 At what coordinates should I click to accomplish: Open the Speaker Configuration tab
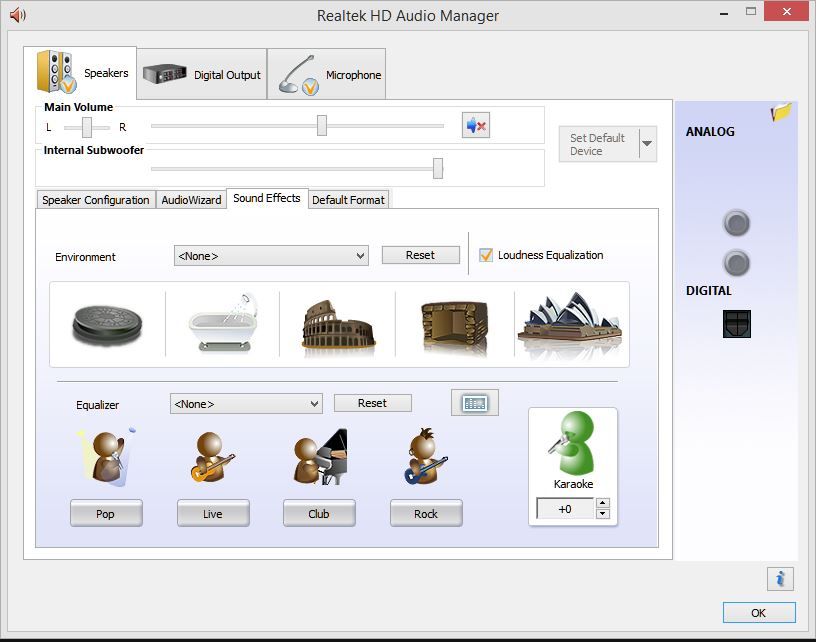pyautogui.click(x=96, y=200)
